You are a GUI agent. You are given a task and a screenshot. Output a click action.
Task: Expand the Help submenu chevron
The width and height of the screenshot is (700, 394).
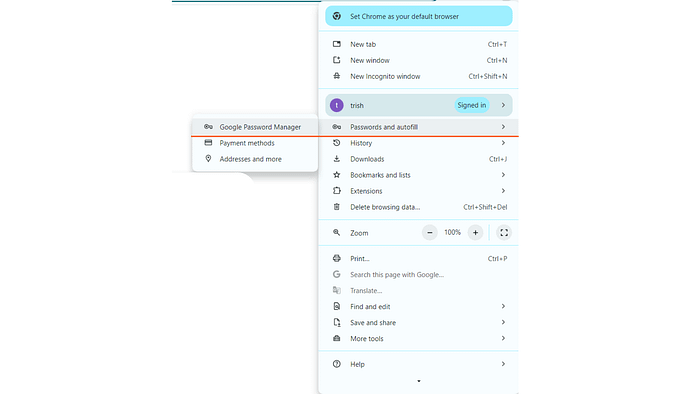[503, 364]
